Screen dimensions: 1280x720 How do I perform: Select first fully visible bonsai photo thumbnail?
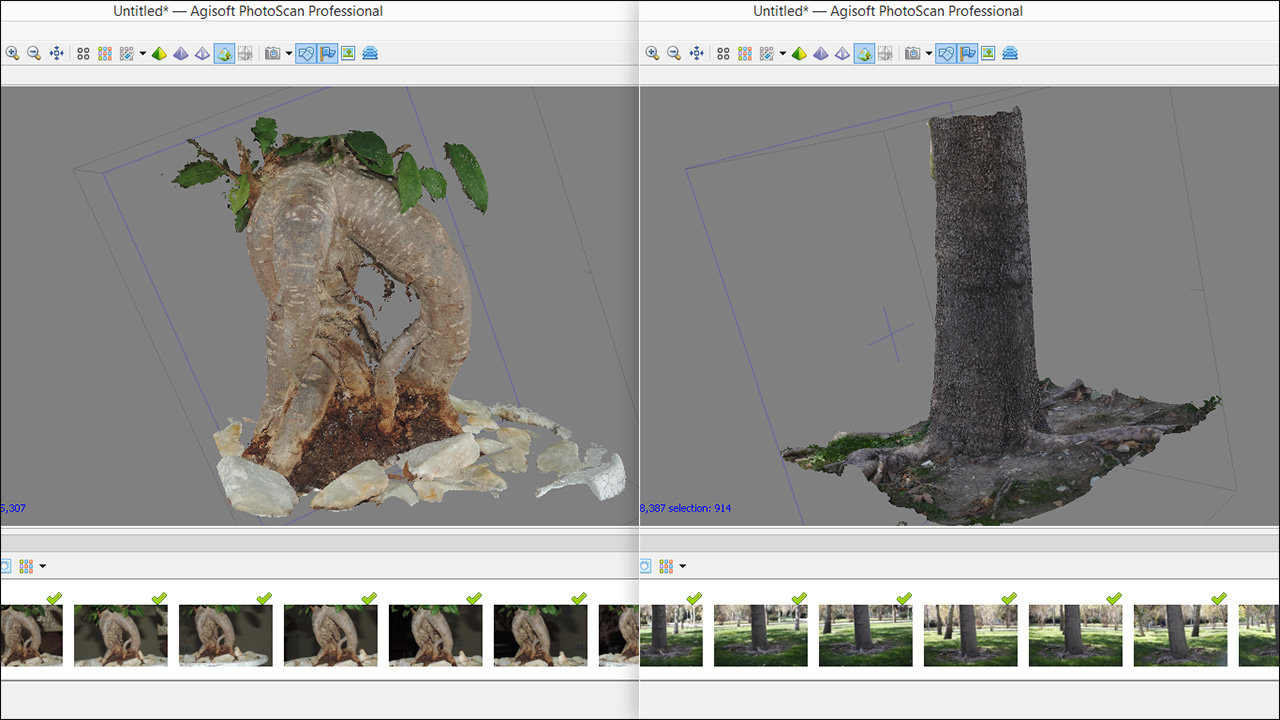pos(121,635)
